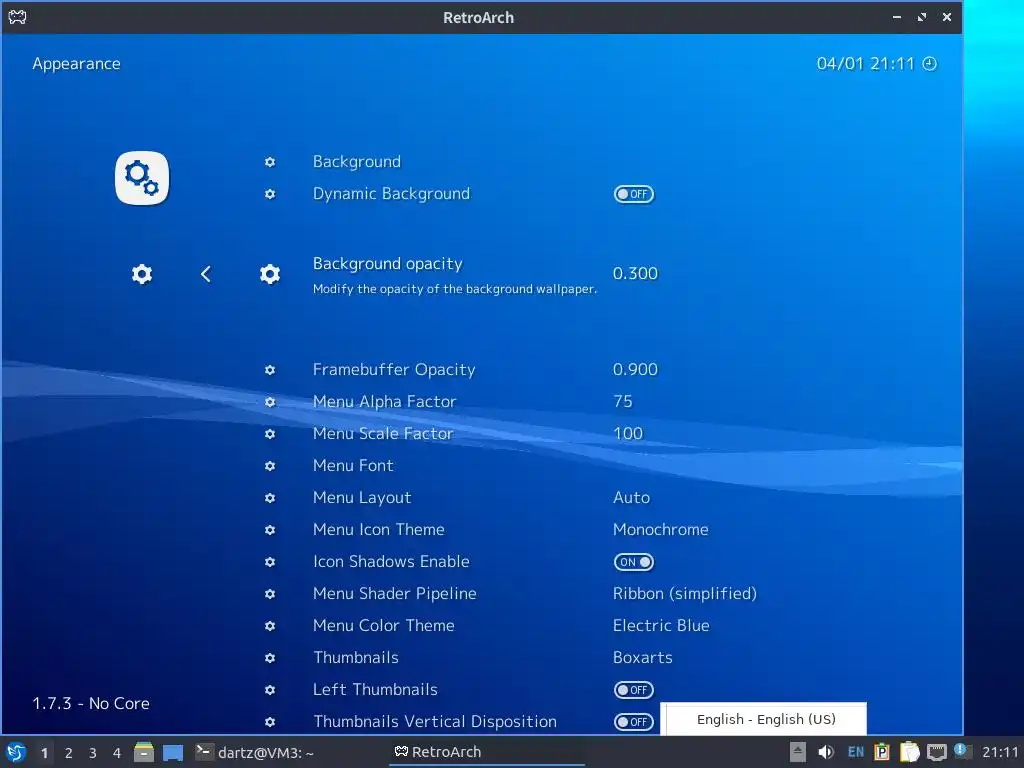The width and height of the screenshot is (1024, 768).
Task: Click the network monitor tray icon
Action: [936, 752]
